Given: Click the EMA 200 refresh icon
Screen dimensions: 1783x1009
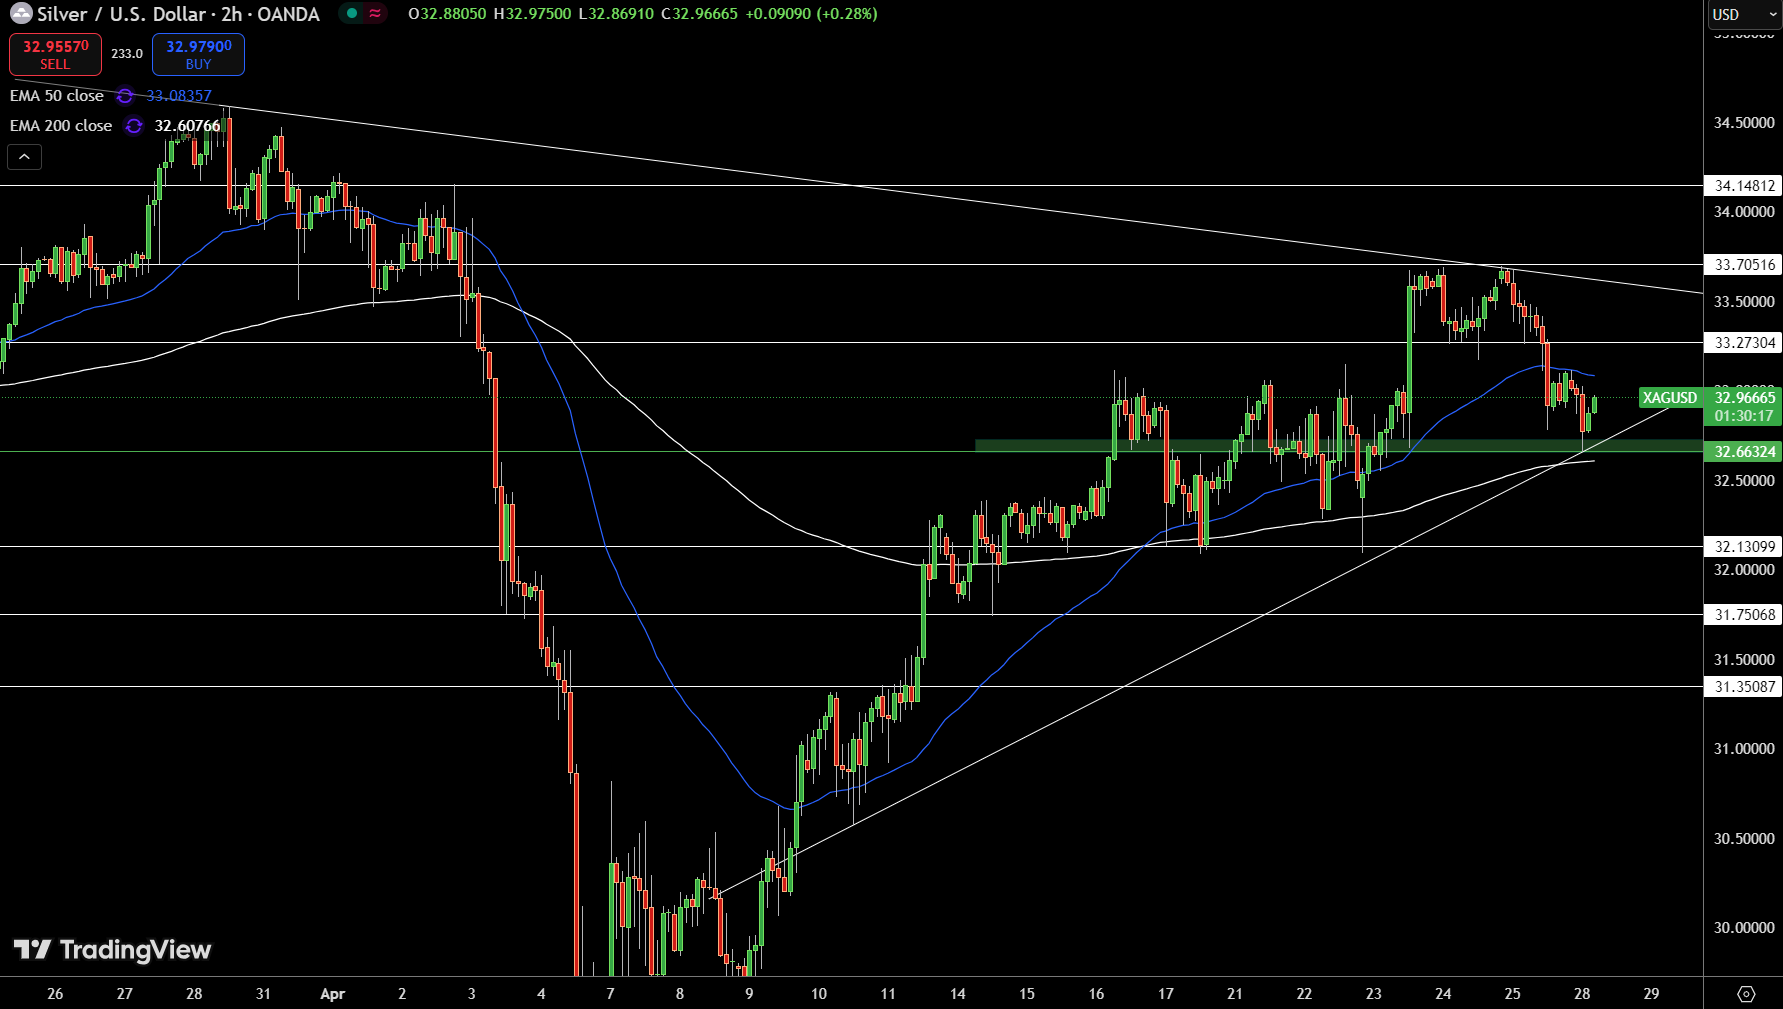Looking at the screenshot, I should point(133,126).
